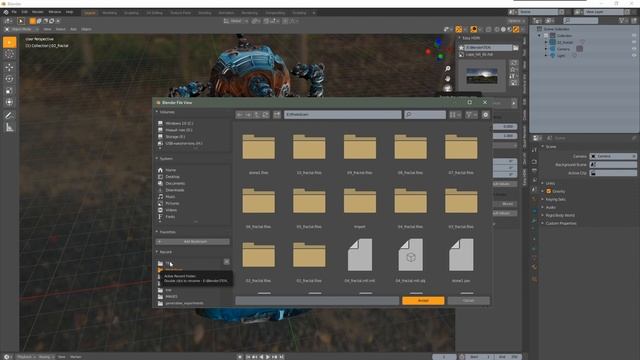Open the 04_fractal.mtl.obj file icon
The width and height of the screenshot is (640, 360).
[410, 256]
